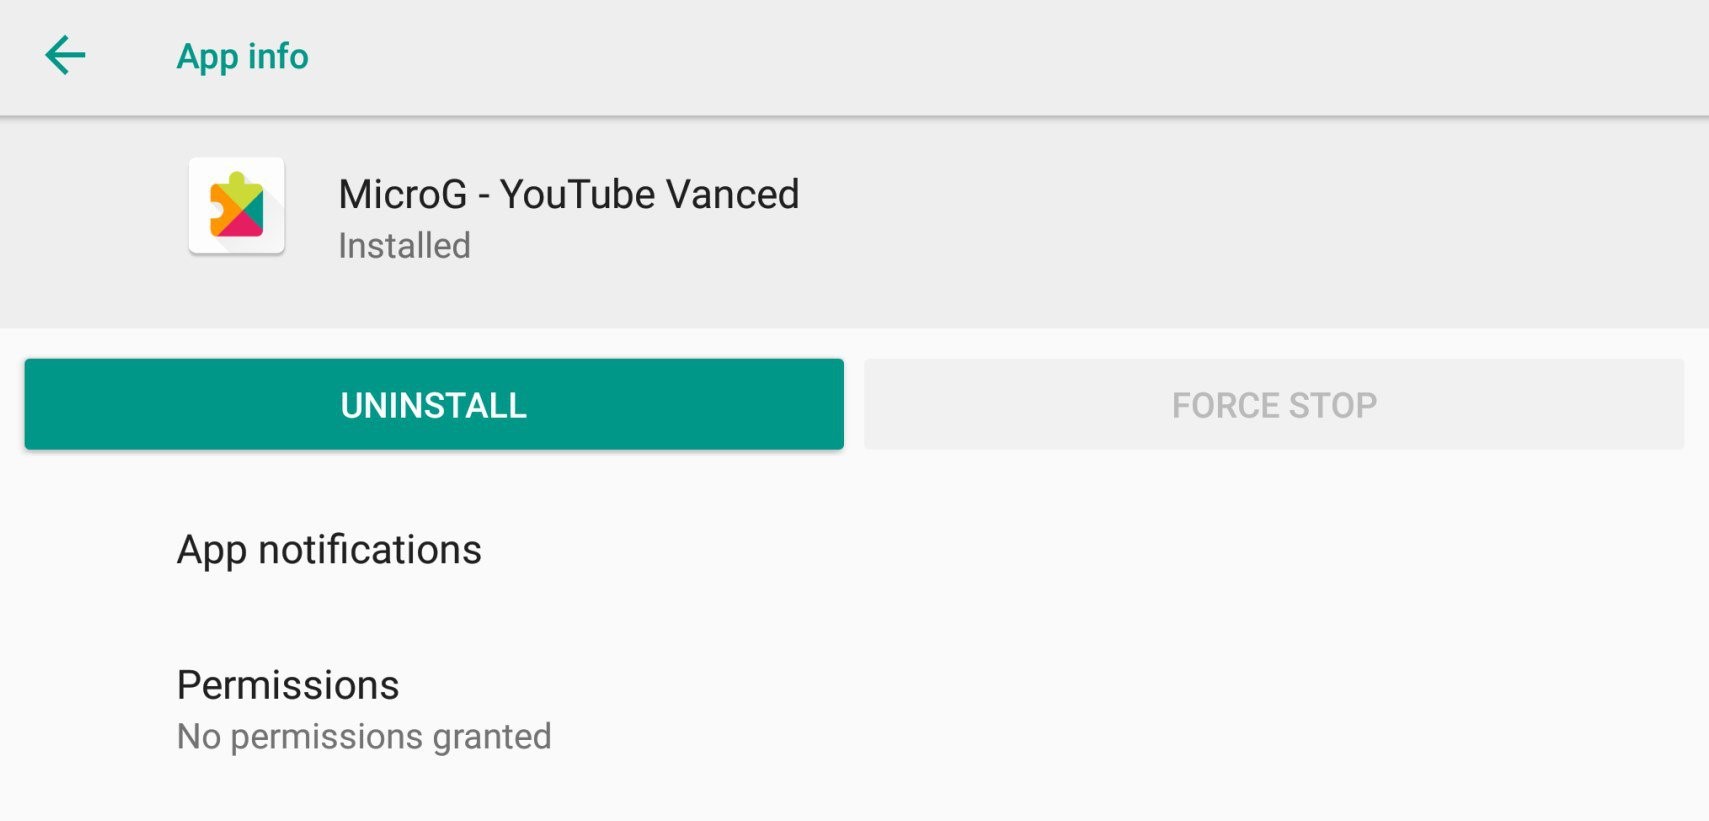Image resolution: width=1709 pixels, height=821 pixels.
Task: Go back using the left arrow
Action: [x=66, y=55]
